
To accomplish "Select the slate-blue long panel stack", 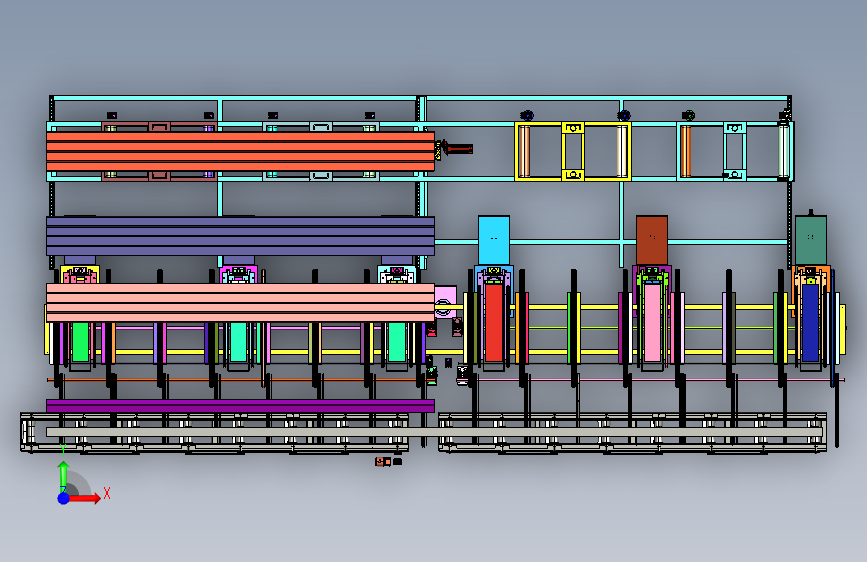I will pos(241,236).
